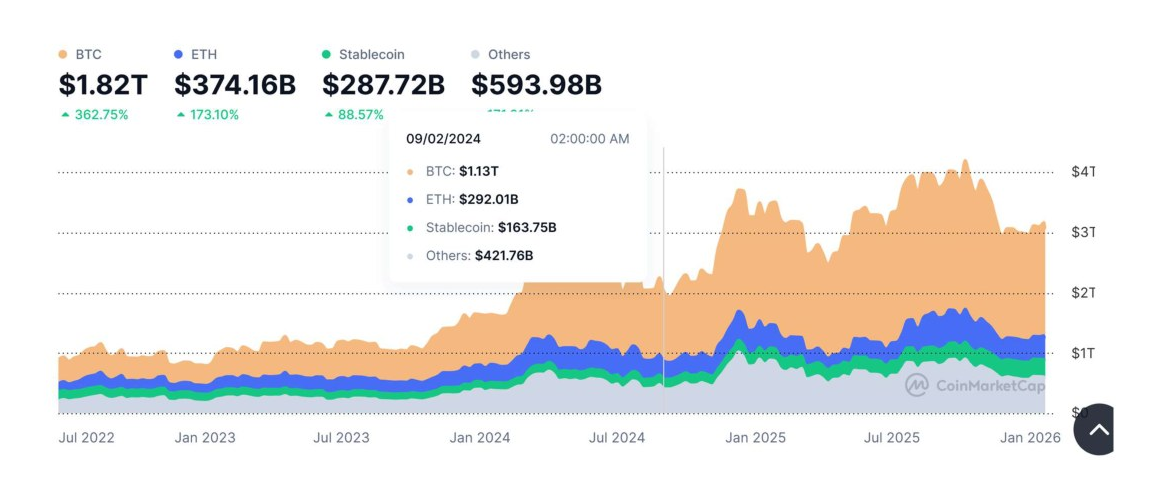Image resolution: width=1149 pixels, height=497 pixels.
Task: Toggle the BTC legend series
Action: [x=80, y=54]
